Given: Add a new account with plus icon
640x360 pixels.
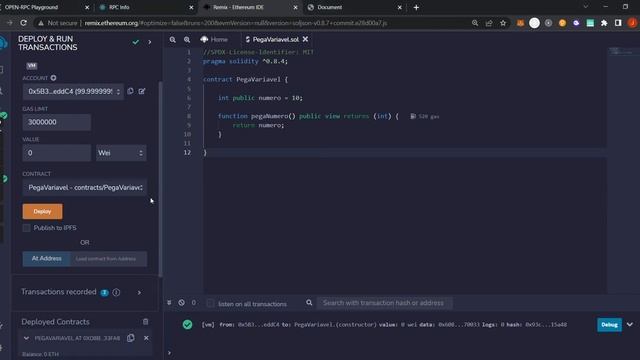Looking at the screenshot, I should point(53,78).
